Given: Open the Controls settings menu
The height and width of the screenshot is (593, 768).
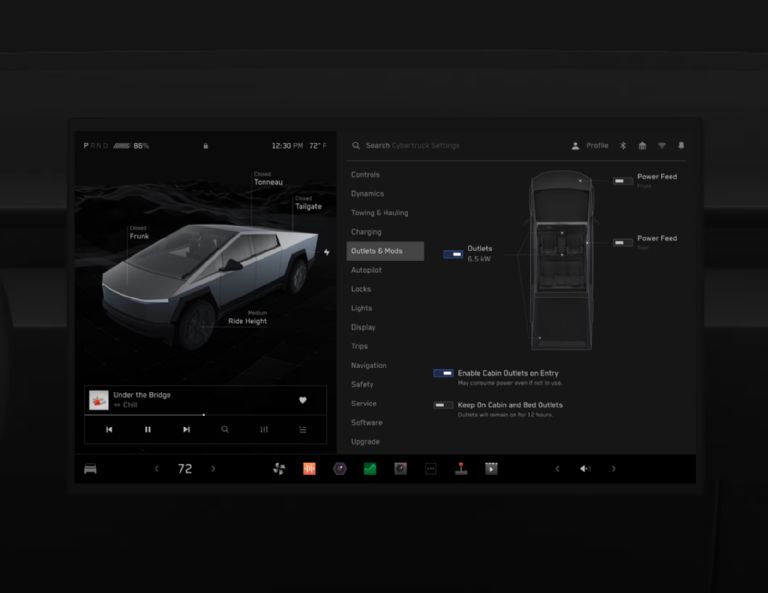Looking at the screenshot, I should 365,174.
